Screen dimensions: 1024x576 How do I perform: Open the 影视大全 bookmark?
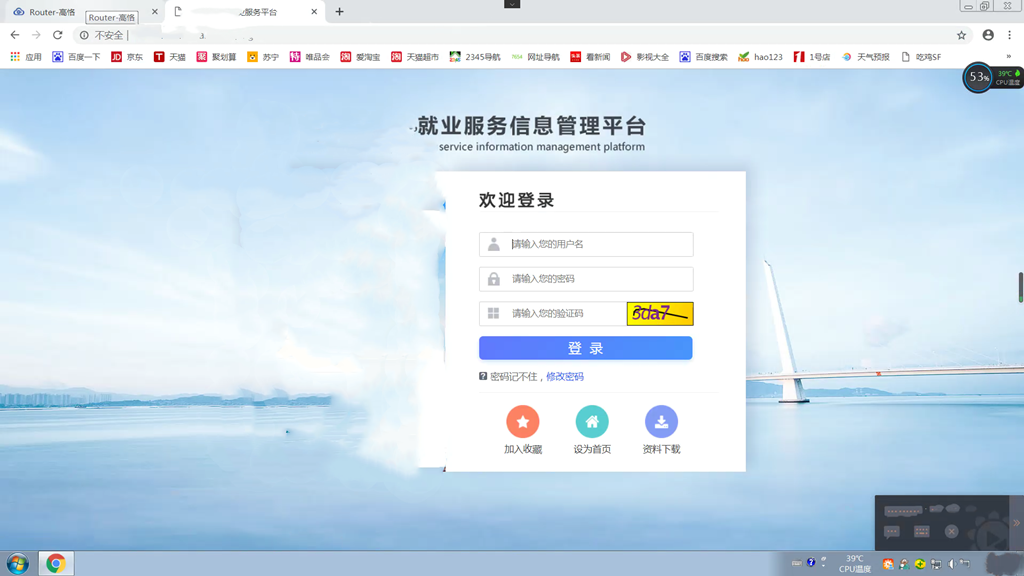[x=645, y=57]
